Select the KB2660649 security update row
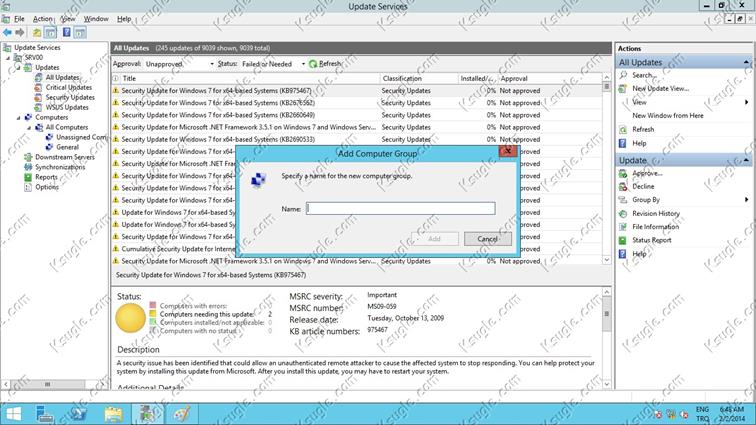The height and width of the screenshot is (425, 756). pyautogui.click(x=357, y=115)
